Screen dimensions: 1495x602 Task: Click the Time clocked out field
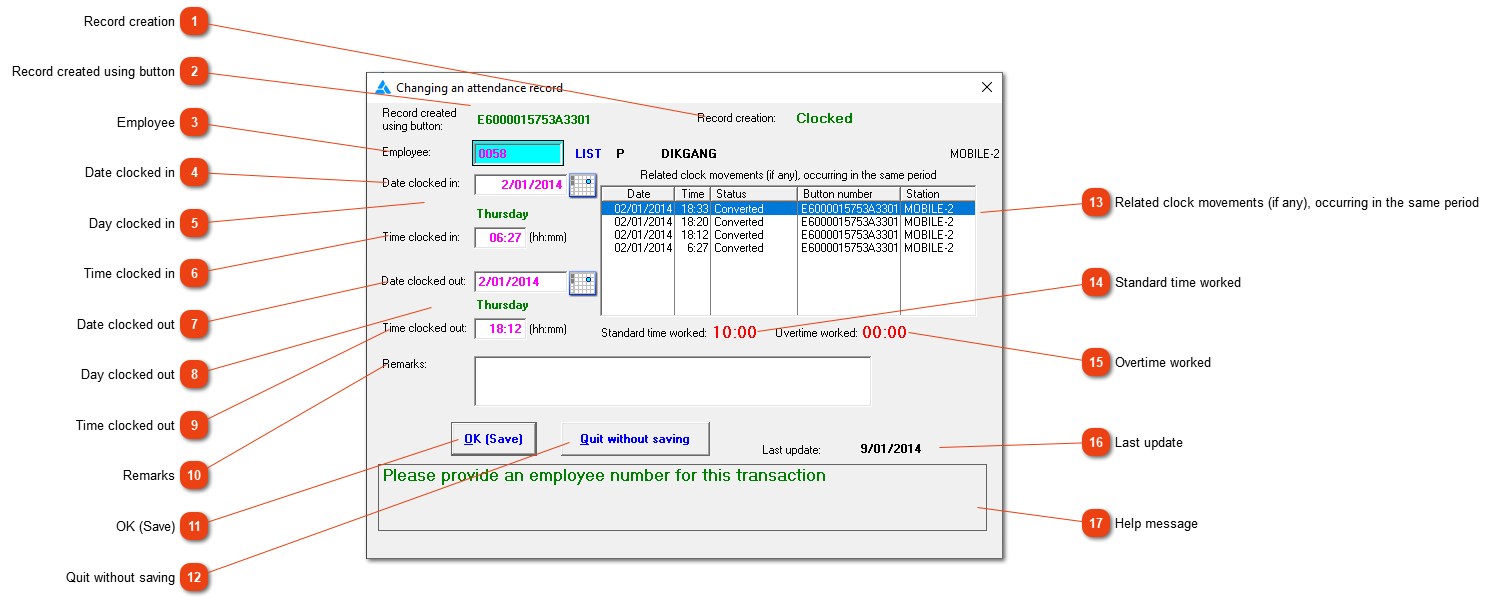tap(500, 328)
